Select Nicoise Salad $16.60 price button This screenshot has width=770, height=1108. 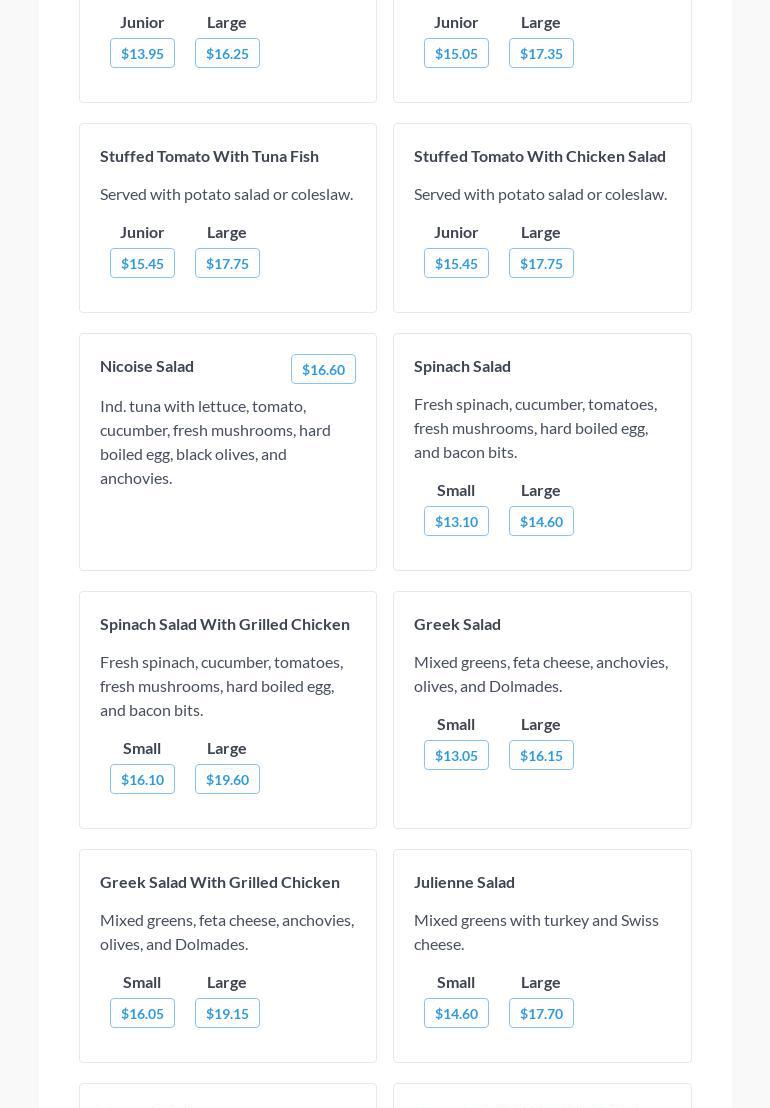click(x=323, y=370)
